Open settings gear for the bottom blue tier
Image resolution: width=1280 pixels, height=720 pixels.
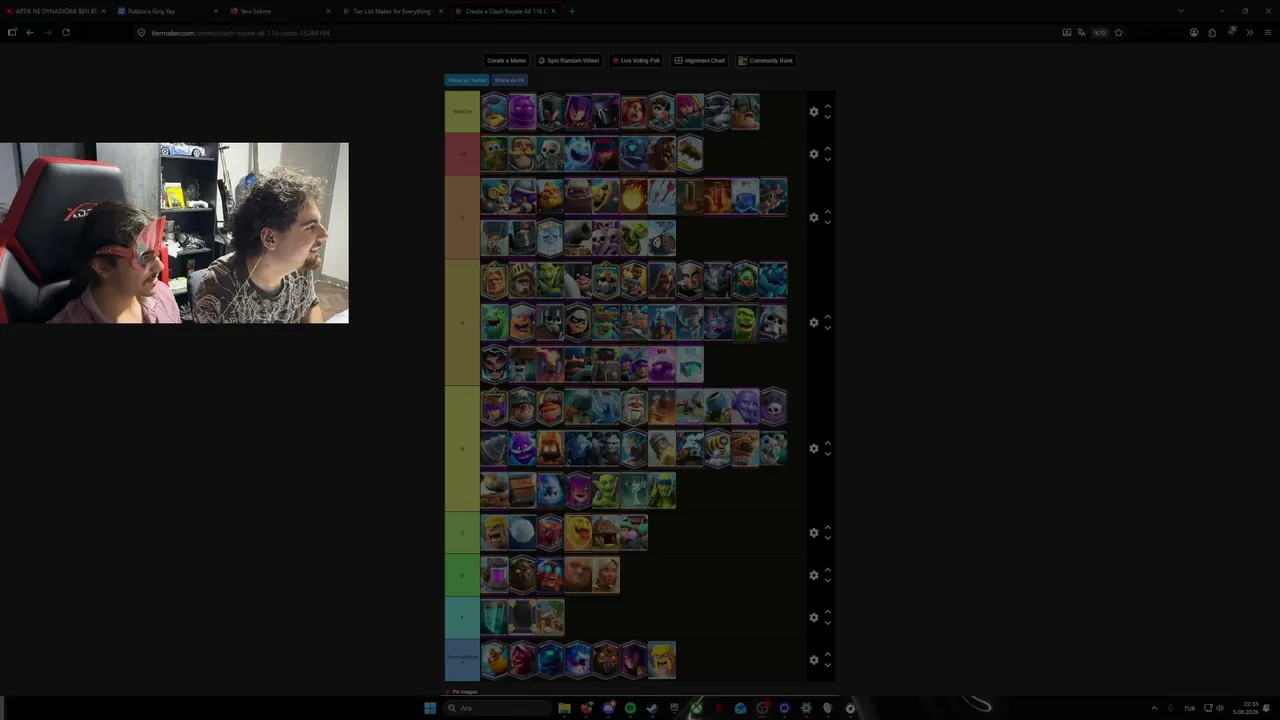pyautogui.click(x=813, y=660)
